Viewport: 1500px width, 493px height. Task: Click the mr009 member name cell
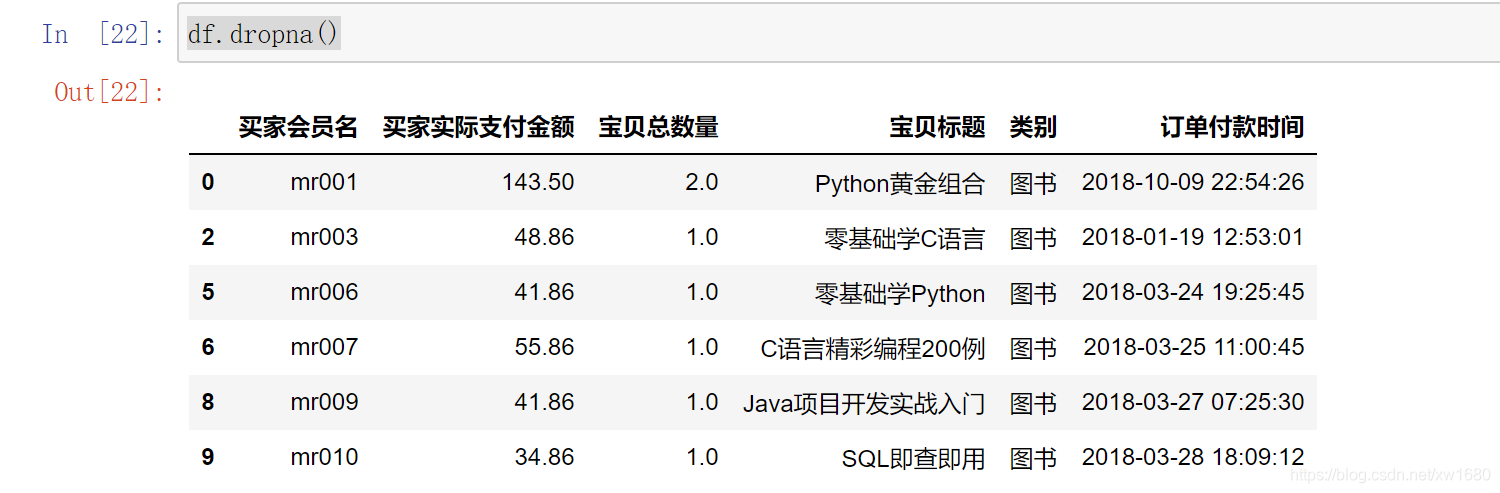click(324, 402)
